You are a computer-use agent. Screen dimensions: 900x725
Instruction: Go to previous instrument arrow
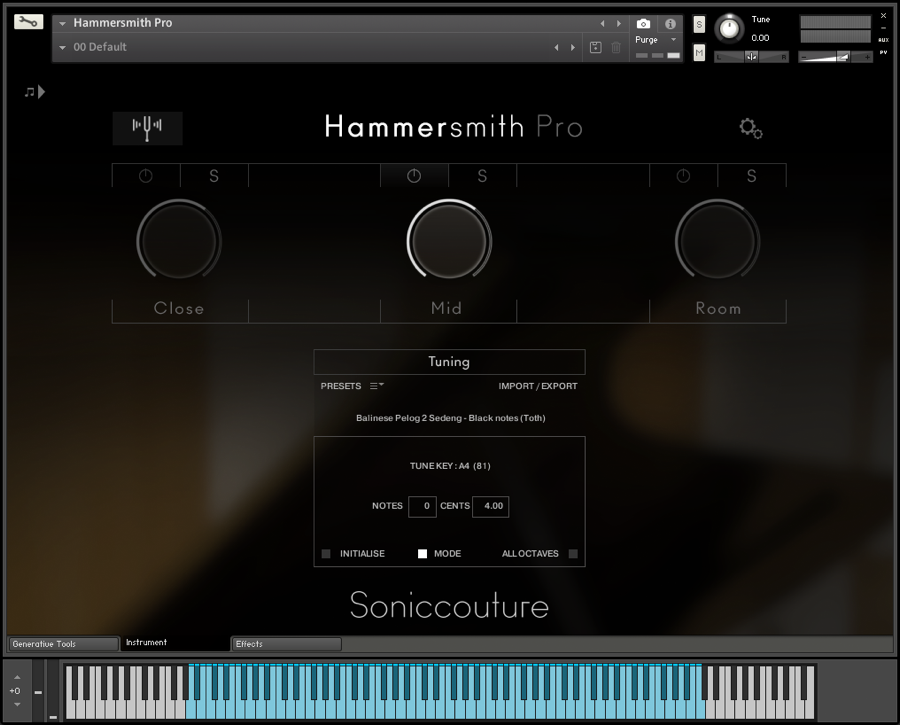pyautogui.click(x=602, y=24)
